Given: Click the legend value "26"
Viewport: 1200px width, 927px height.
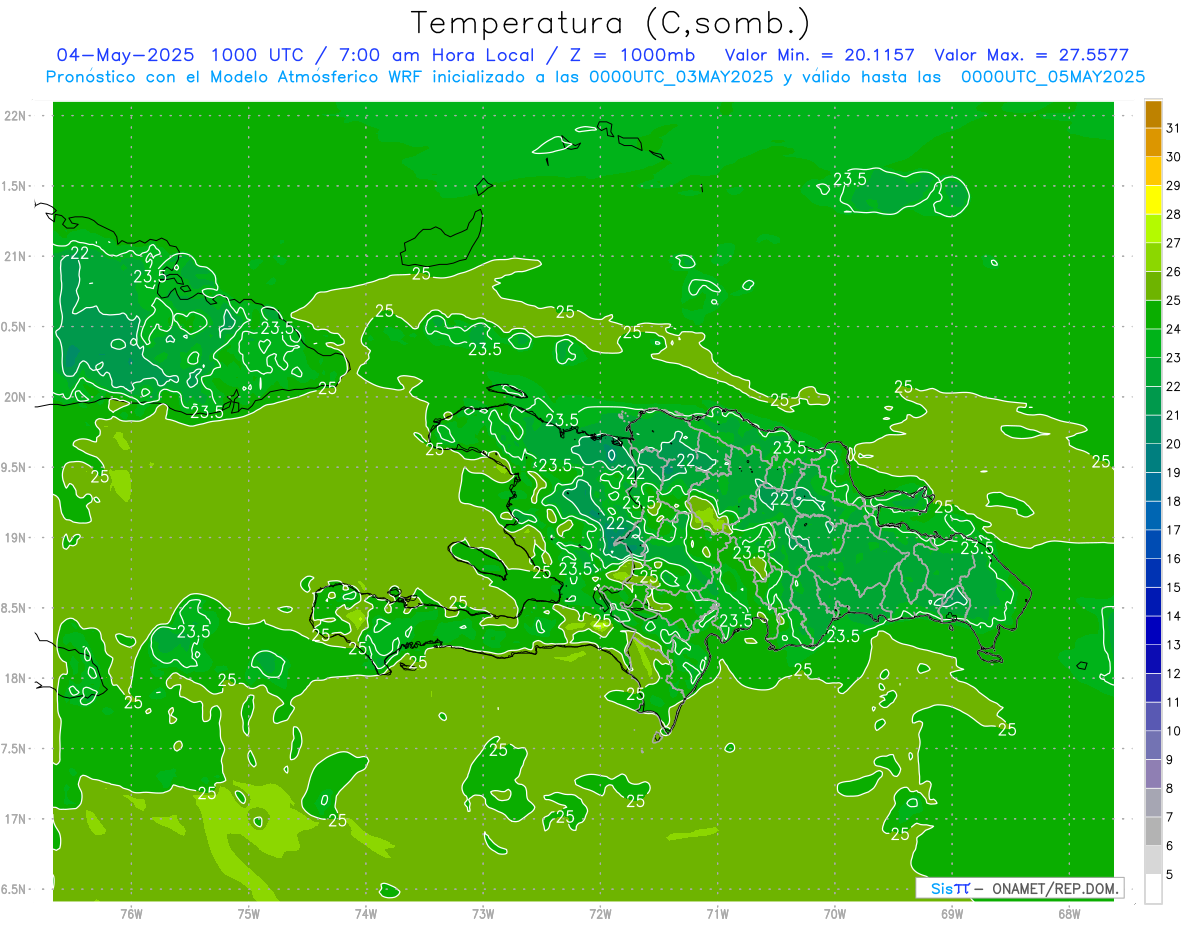Looking at the screenshot, I should pyautogui.click(x=1173, y=272).
